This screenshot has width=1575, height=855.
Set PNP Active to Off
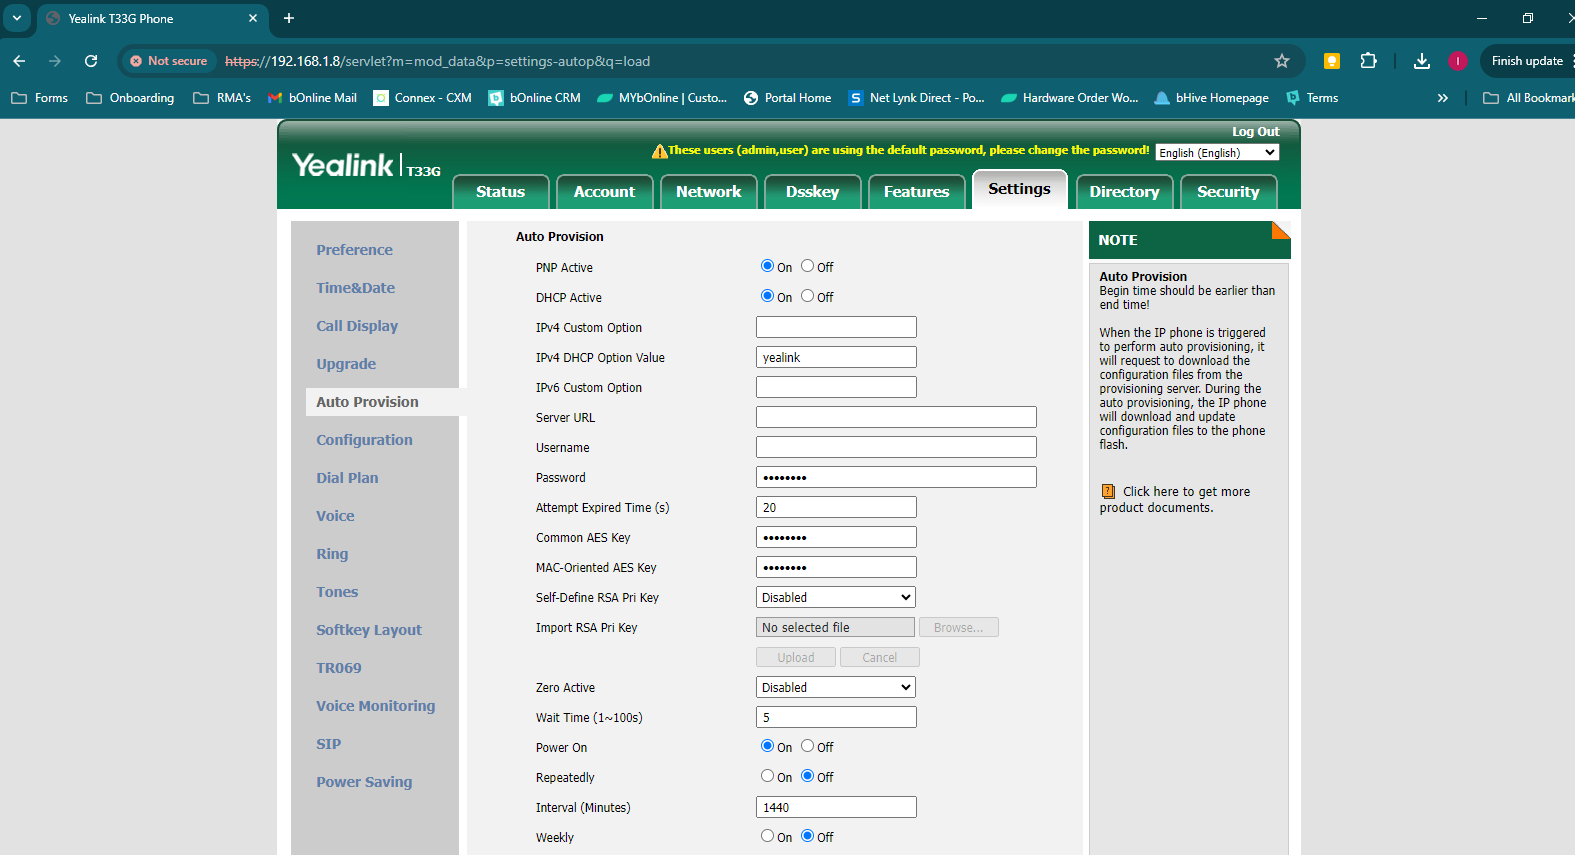[x=807, y=266]
